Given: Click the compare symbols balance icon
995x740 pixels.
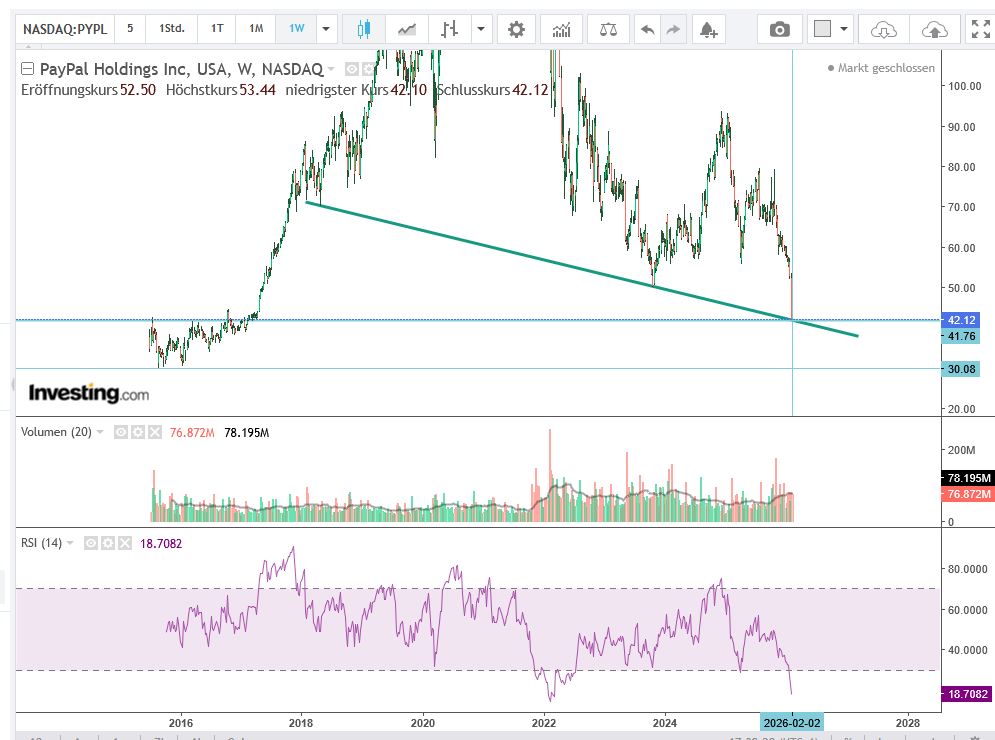Looking at the screenshot, I should 608,29.
